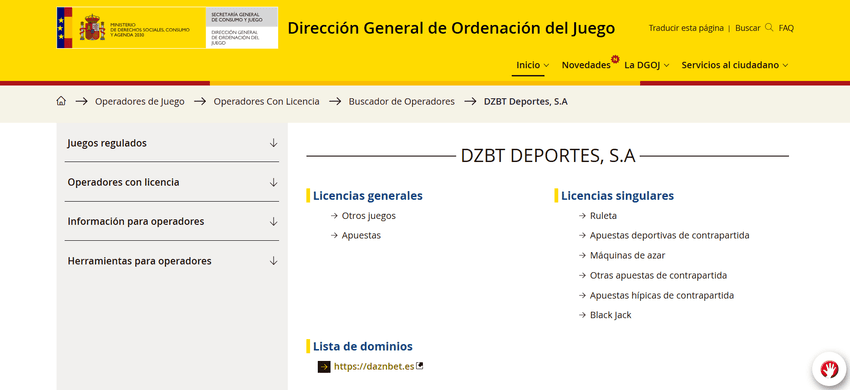Image resolution: width=850 pixels, height=390 pixels.
Task: Click the Black Jack license entry
Action: point(610,315)
